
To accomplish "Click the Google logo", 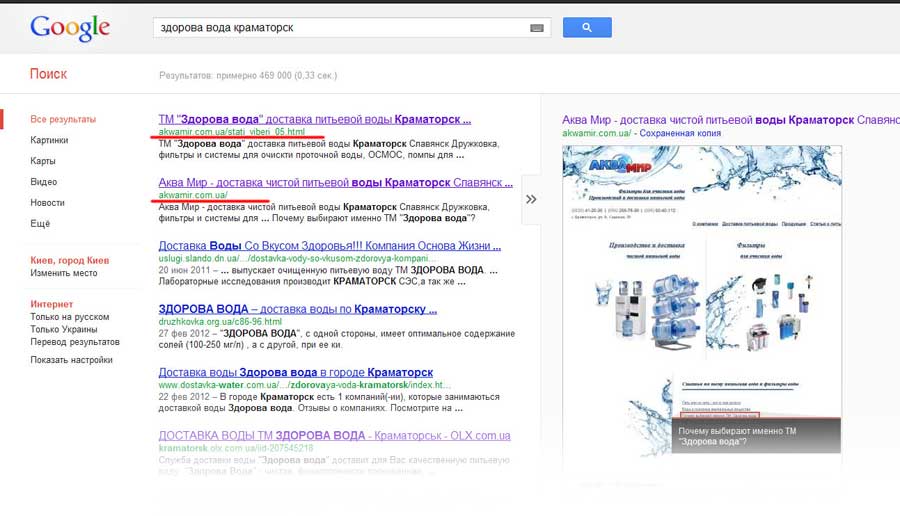I will coord(70,28).
